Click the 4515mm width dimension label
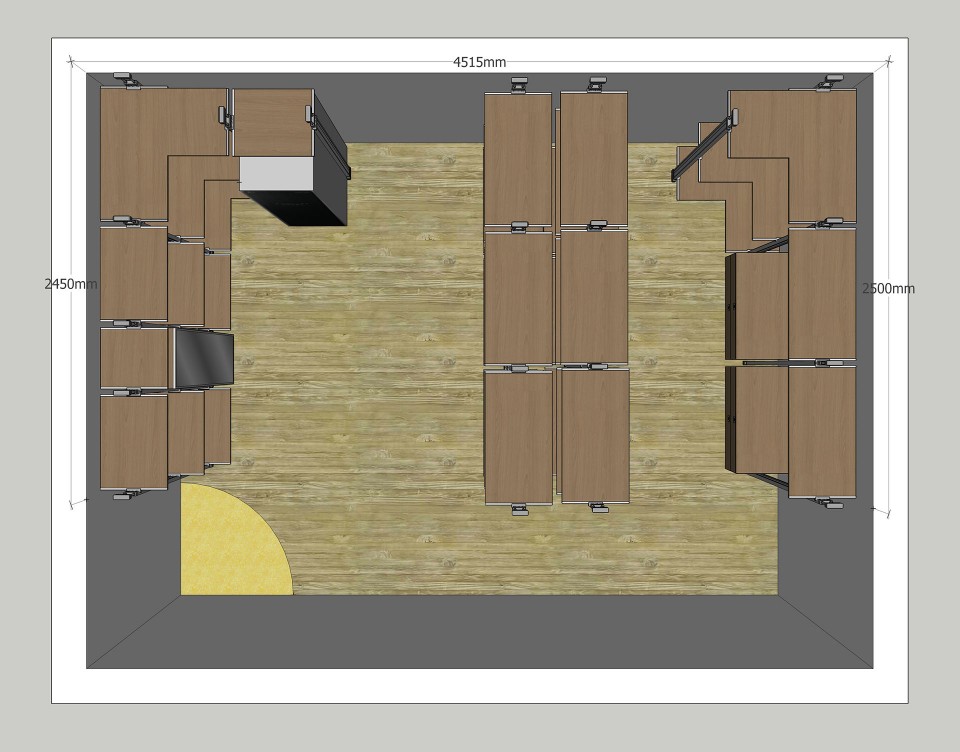The width and height of the screenshot is (960, 752). [479, 62]
